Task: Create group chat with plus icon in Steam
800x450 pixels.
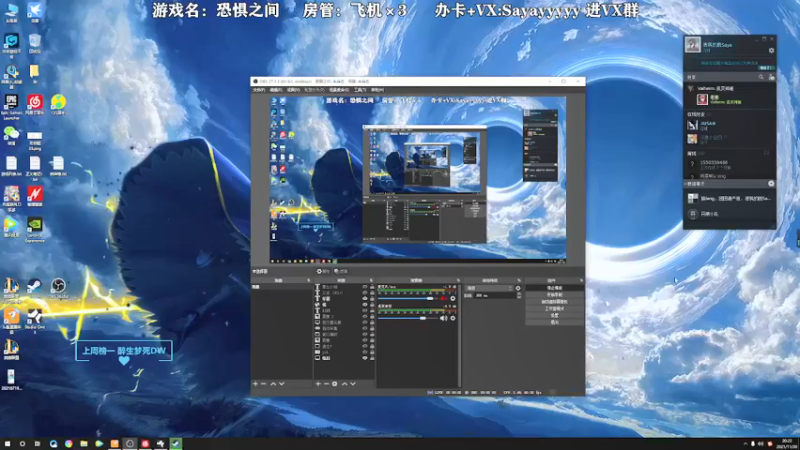Action: tap(771, 184)
